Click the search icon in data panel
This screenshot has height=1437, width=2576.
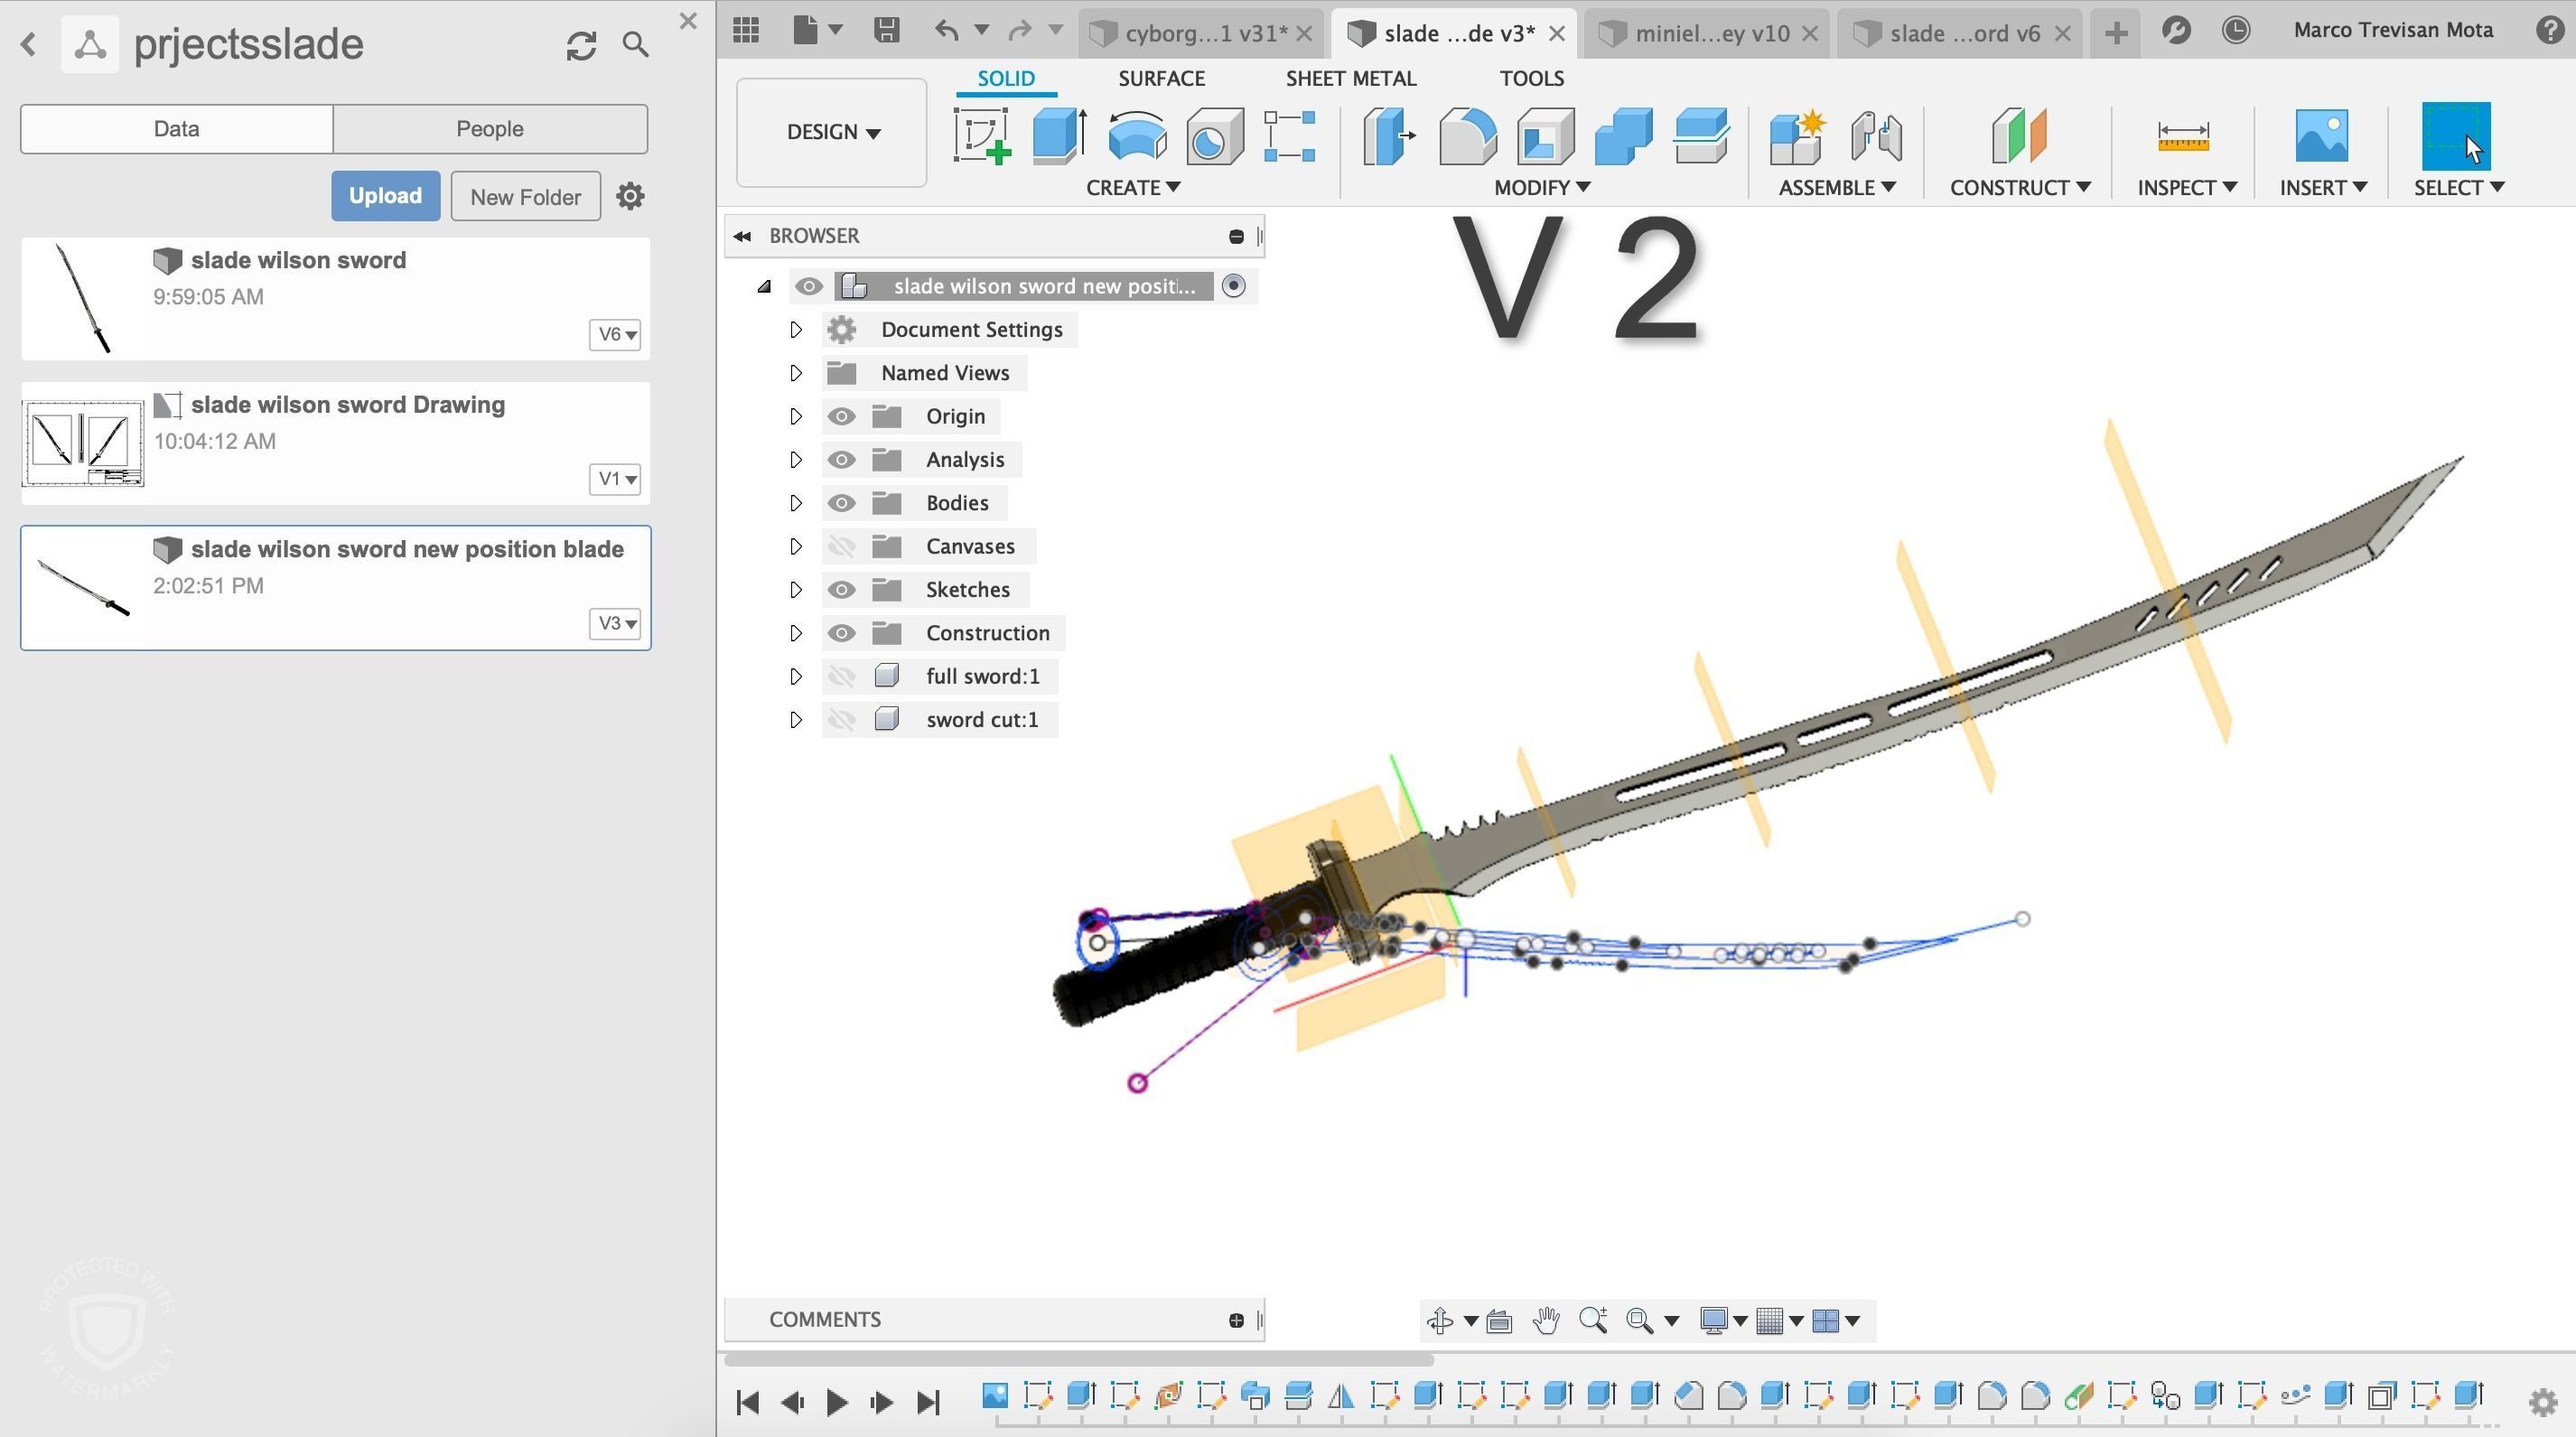point(636,44)
